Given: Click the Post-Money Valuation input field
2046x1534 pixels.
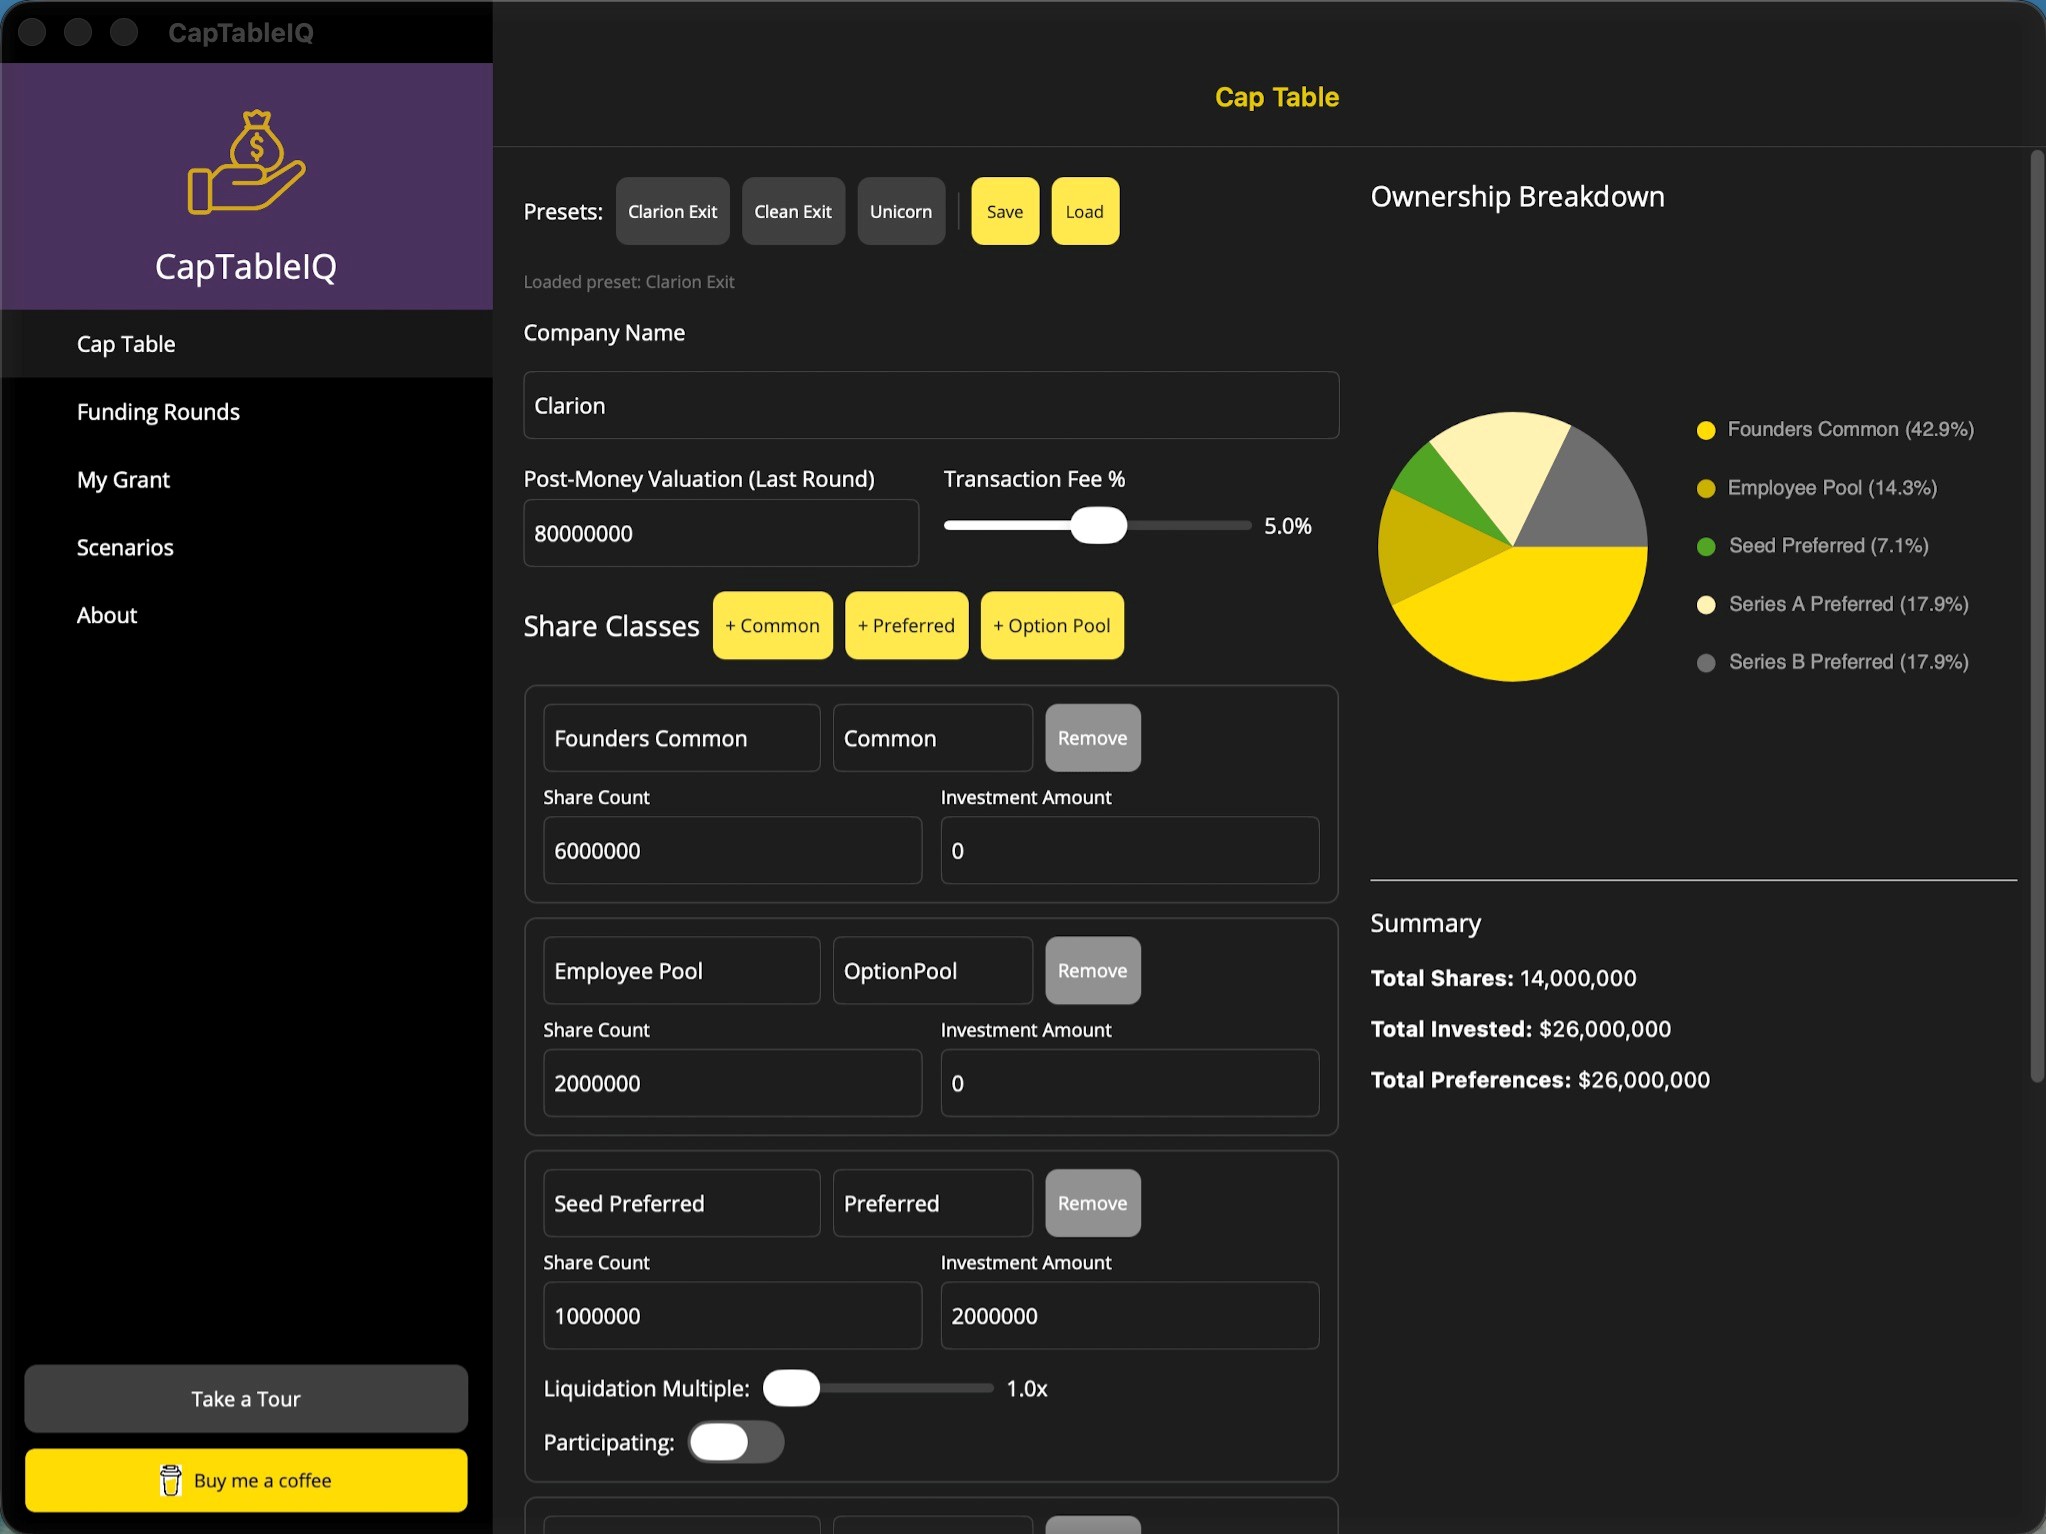Looking at the screenshot, I should (720, 533).
